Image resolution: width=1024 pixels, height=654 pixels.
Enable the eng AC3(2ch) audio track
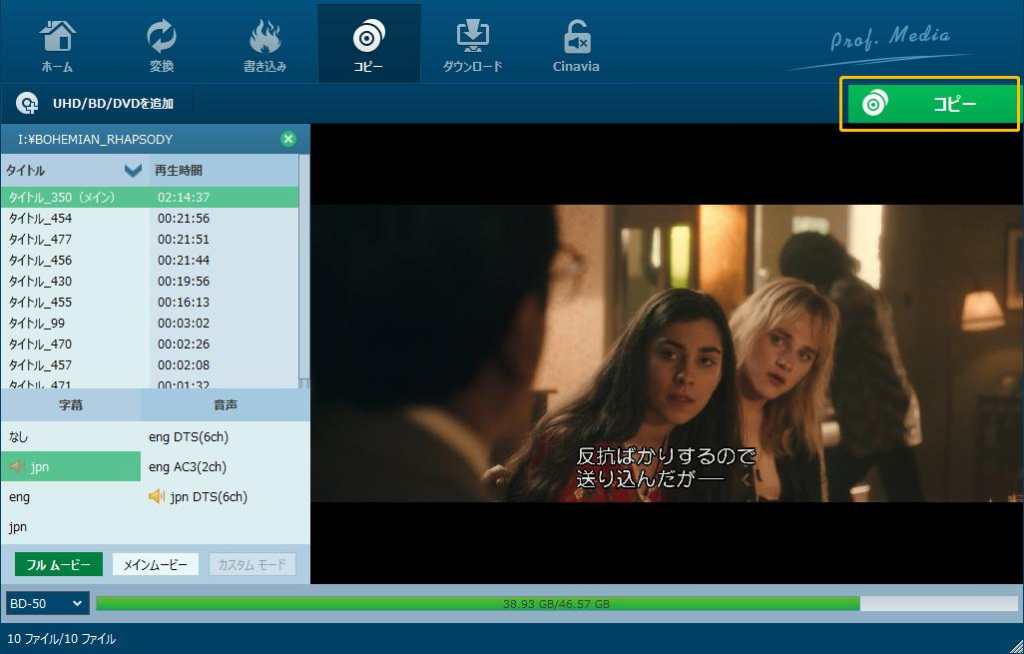click(190, 466)
